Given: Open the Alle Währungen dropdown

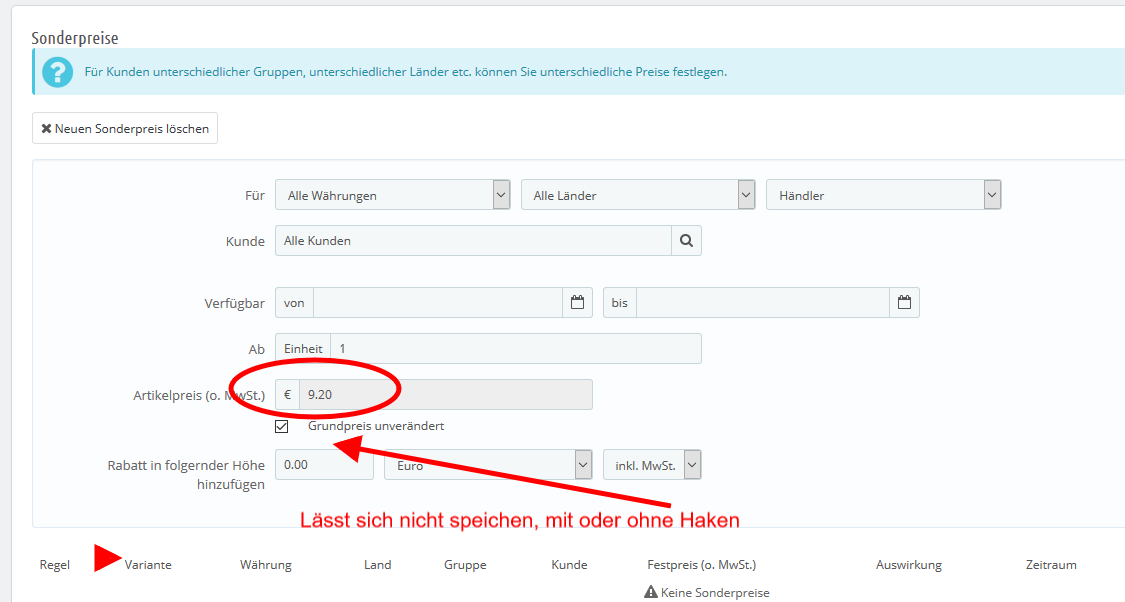Looking at the screenshot, I should coord(393,195).
